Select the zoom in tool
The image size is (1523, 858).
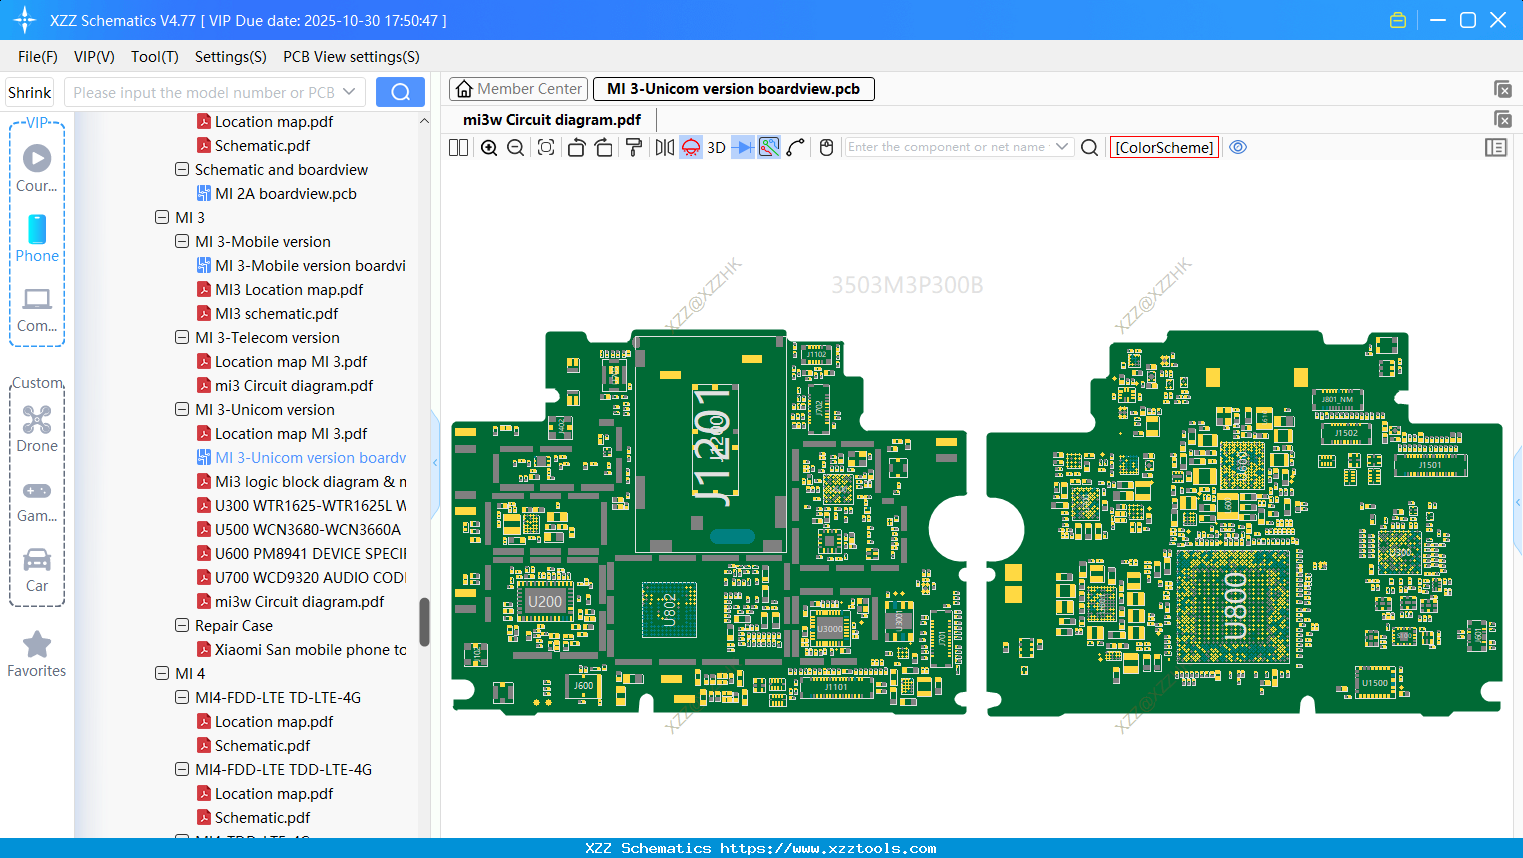pyautogui.click(x=489, y=147)
